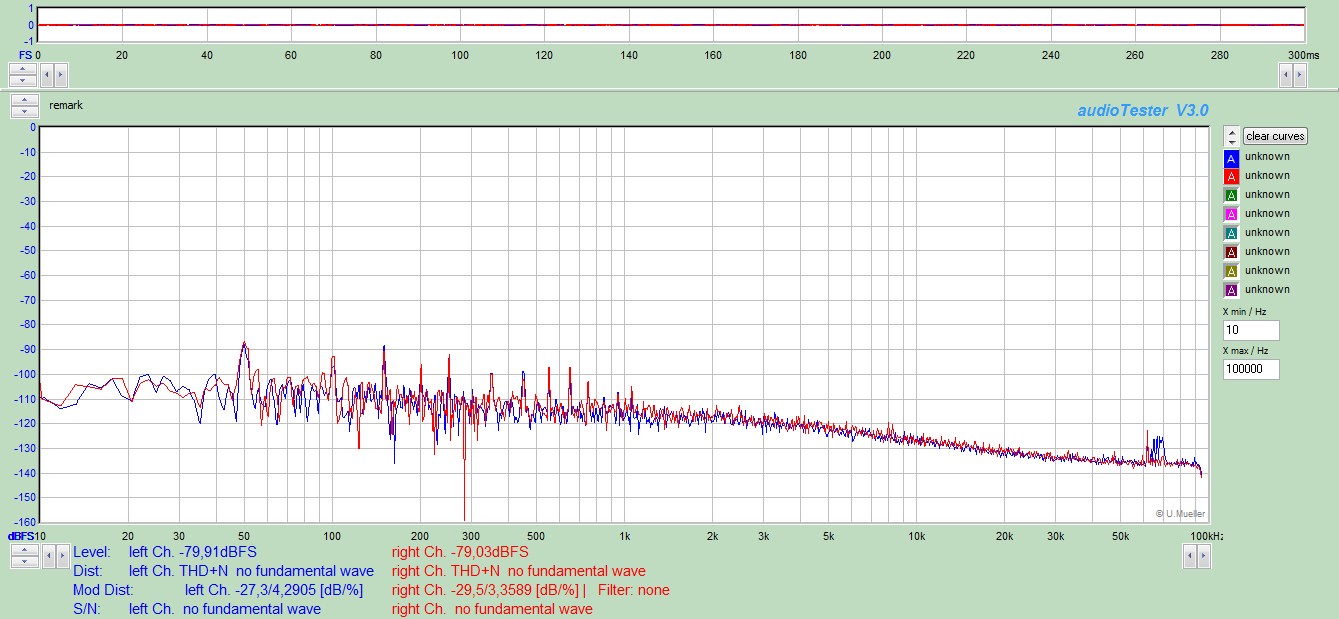Select the magenta curve A icon

click(1231, 215)
